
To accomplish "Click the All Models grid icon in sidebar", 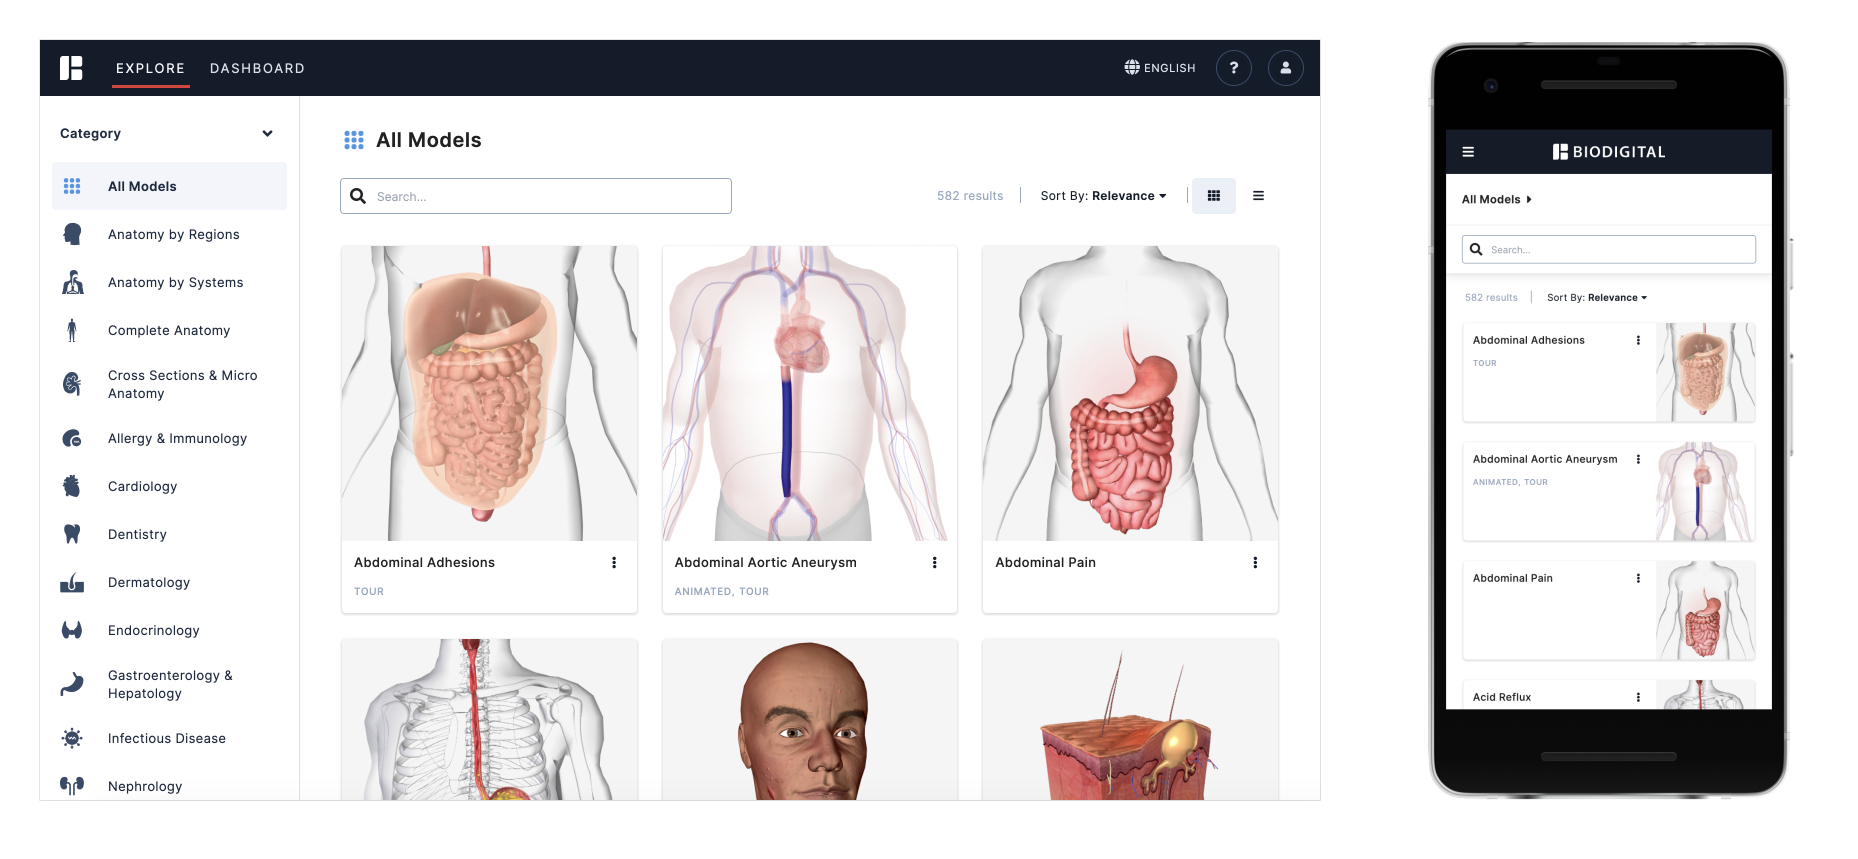I will tap(72, 186).
